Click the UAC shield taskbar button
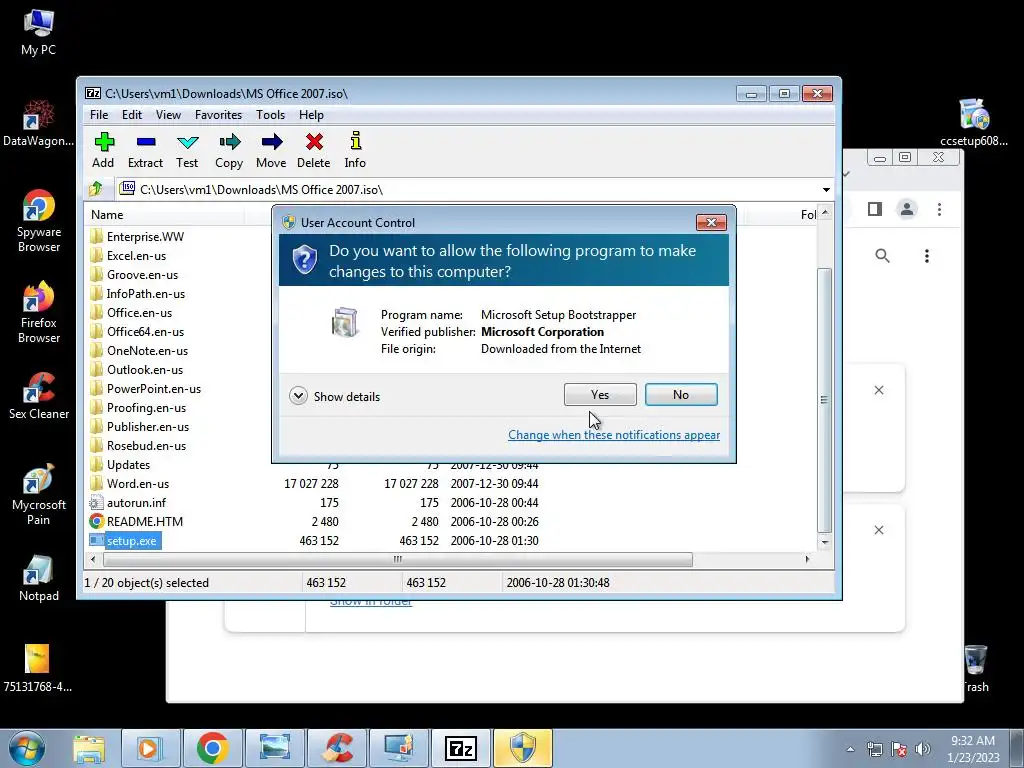The width and height of the screenshot is (1024, 768). [x=522, y=748]
